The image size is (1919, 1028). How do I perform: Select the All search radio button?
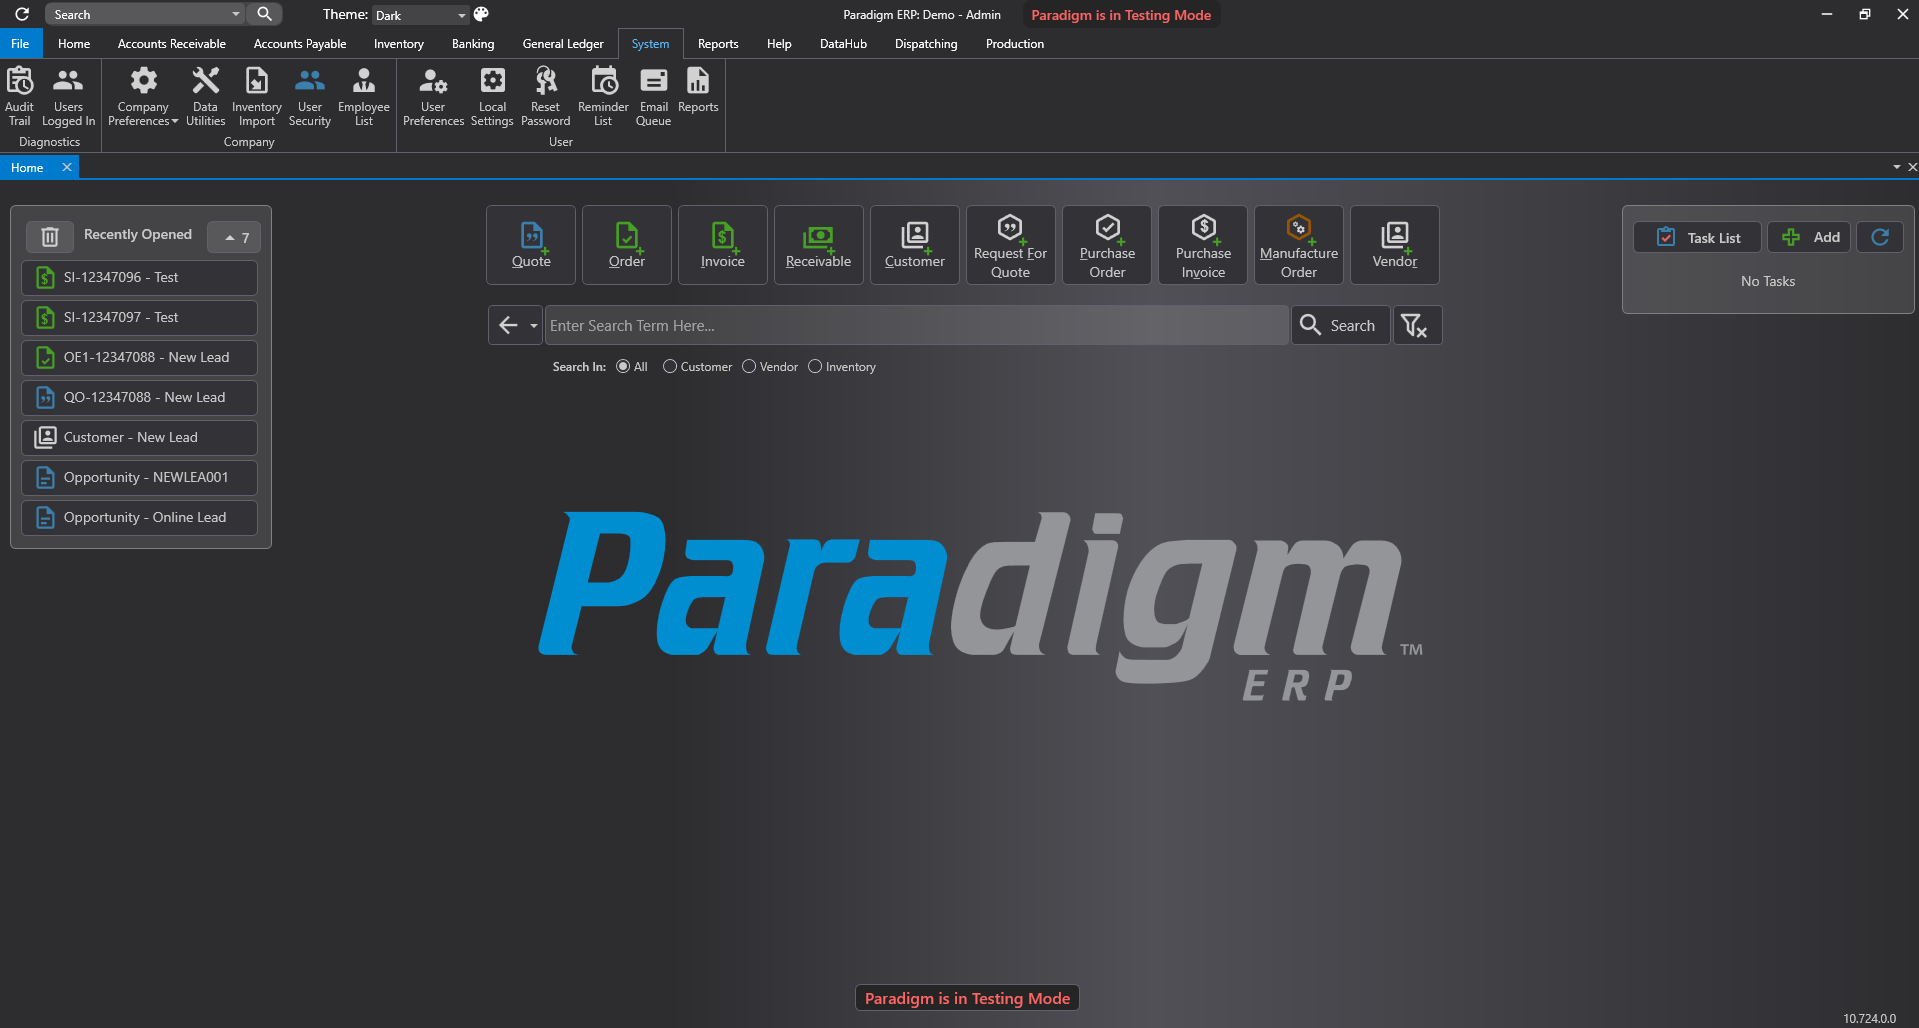pyautogui.click(x=623, y=367)
